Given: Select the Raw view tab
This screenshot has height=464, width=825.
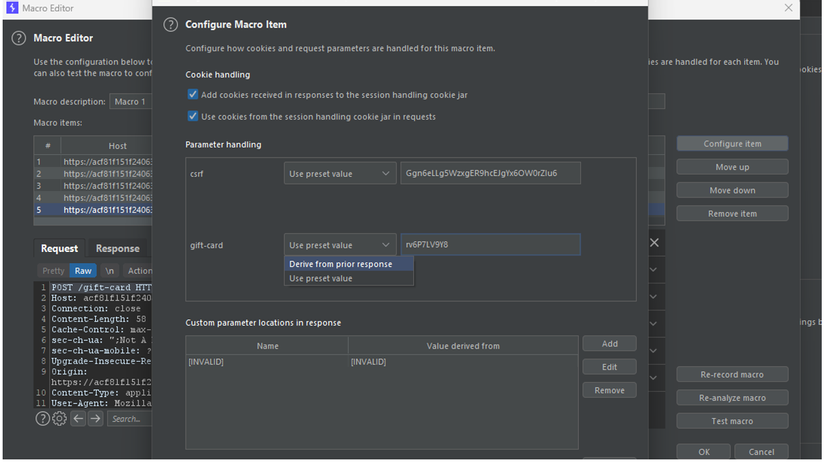Looking at the screenshot, I should pyautogui.click(x=83, y=271).
